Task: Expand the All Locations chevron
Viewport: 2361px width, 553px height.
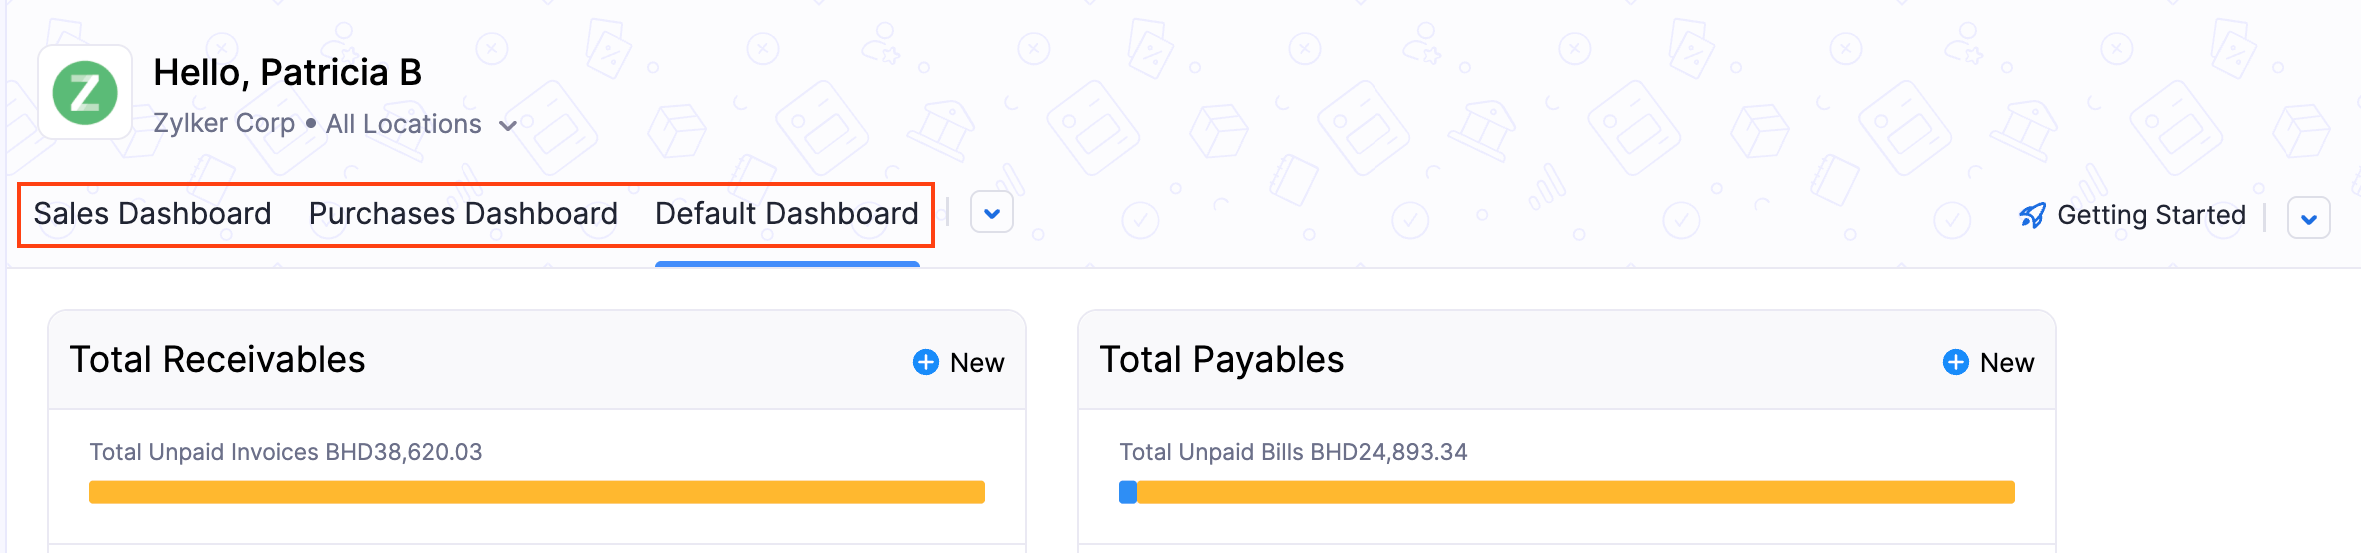Action: click(x=508, y=126)
